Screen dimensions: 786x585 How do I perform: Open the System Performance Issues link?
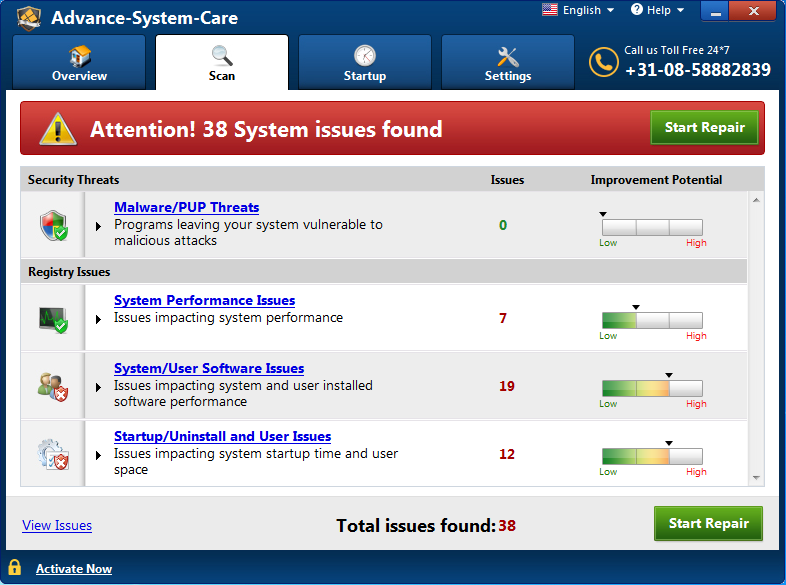[x=205, y=300]
